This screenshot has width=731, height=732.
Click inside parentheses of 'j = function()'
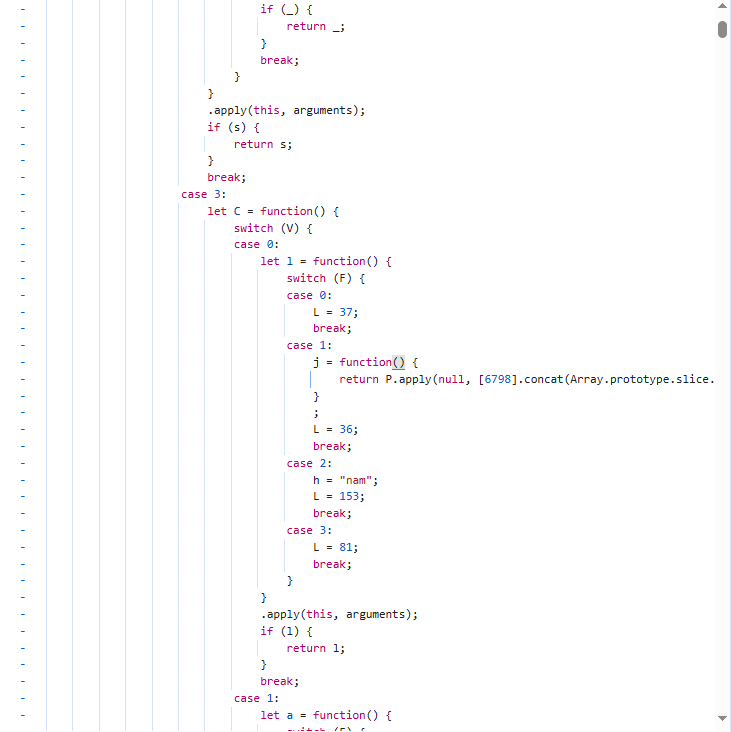(398, 362)
